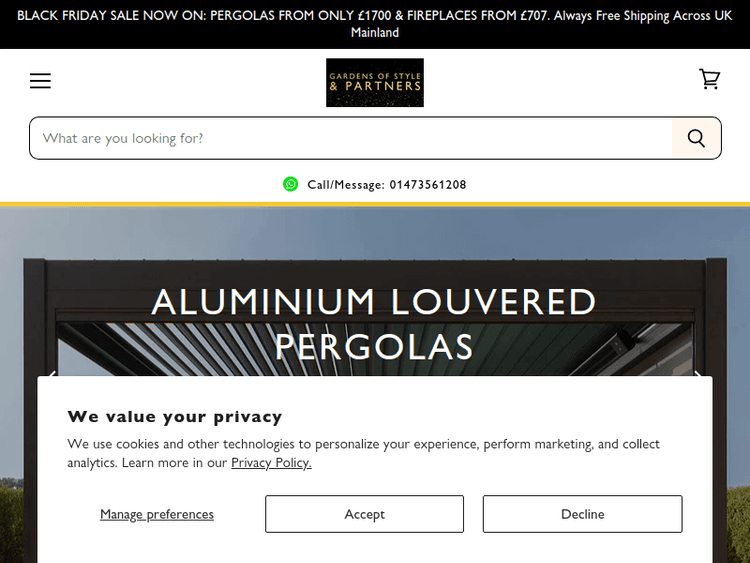Decline cookies in the privacy dialog

(x=582, y=514)
